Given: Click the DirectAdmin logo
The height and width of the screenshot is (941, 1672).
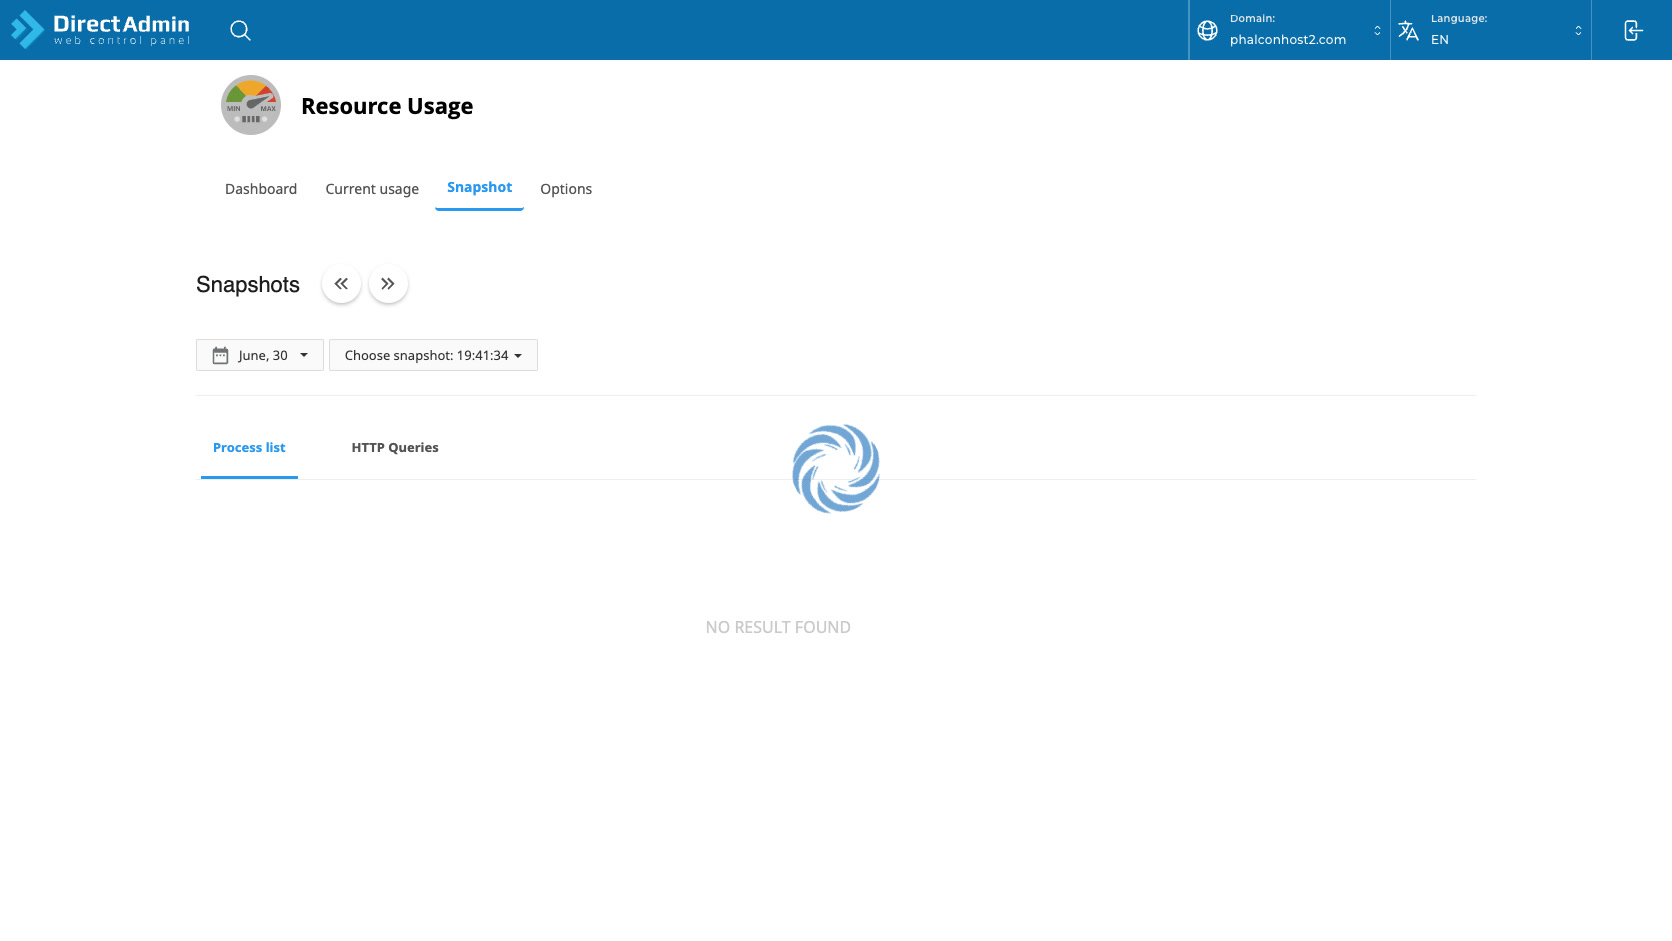Looking at the screenshot, I should click(x=100, y=29).
